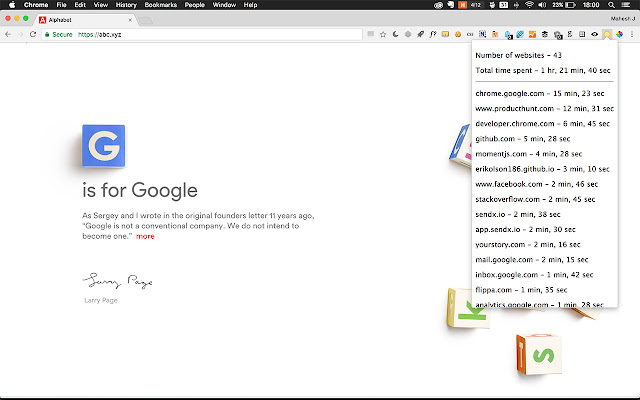Viewport: 640px width, 400px height.
Task: Click the orange pumpkin-shaped extension icon
Action: tap(458, 34)
